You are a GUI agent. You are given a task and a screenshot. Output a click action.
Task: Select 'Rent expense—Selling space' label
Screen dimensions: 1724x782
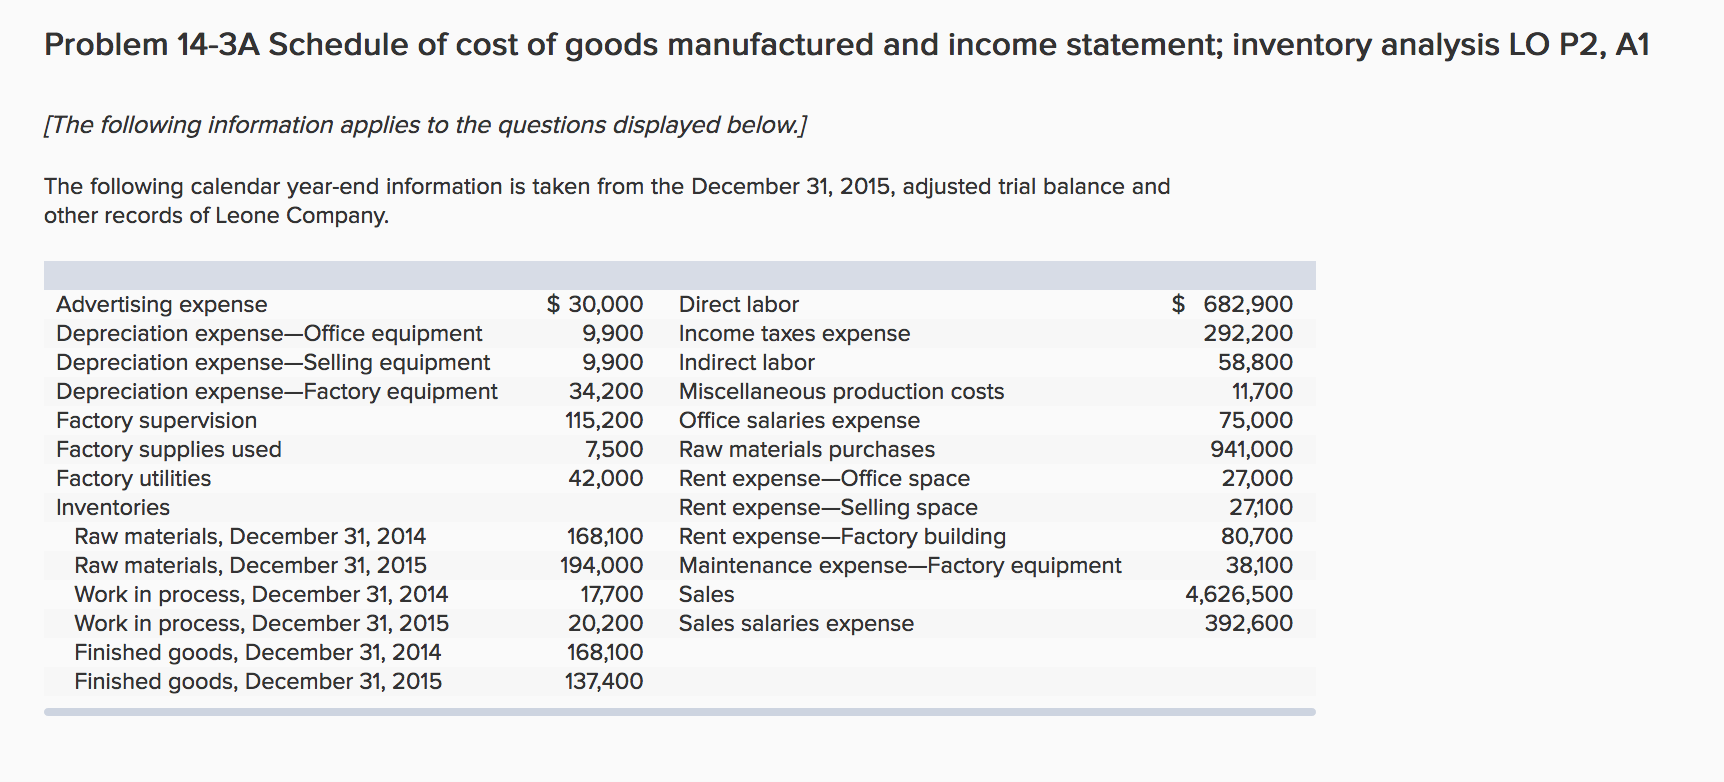(x=829, y=507)
